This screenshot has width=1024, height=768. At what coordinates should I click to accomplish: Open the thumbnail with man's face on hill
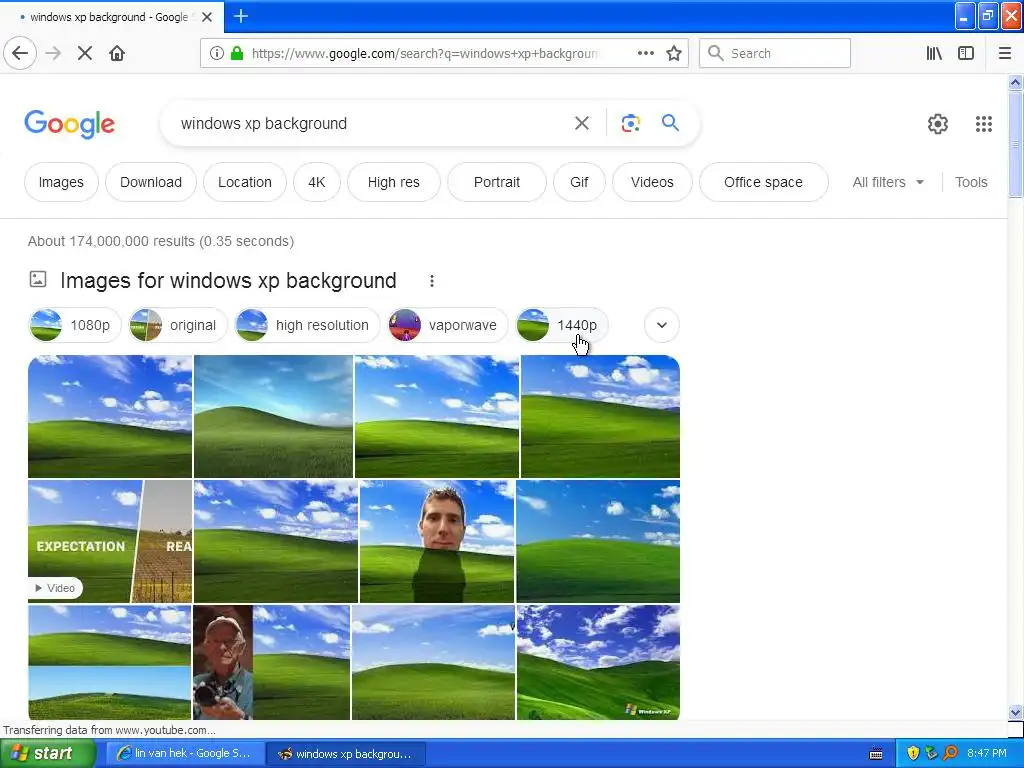click(437, 541)
